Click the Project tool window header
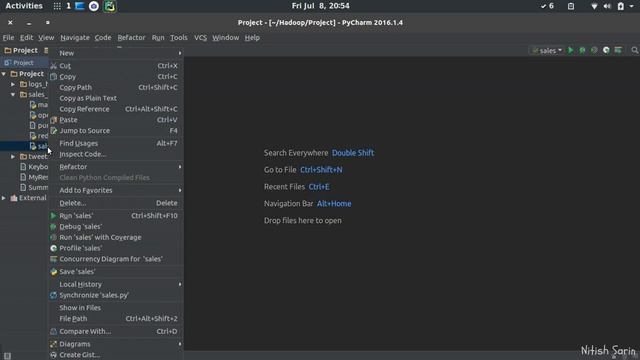The width and height of the screenshot is (640, 360). point(21,50)
